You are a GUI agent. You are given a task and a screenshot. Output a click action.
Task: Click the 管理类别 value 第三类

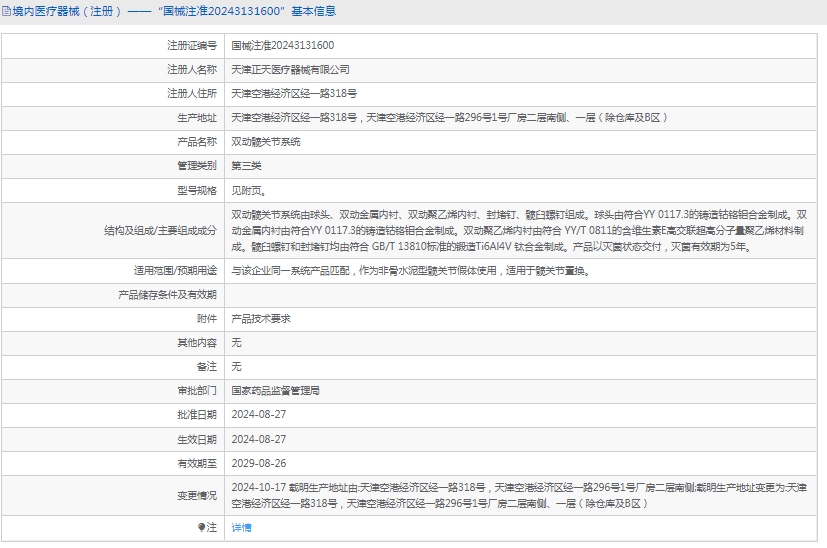coord(246,166)
